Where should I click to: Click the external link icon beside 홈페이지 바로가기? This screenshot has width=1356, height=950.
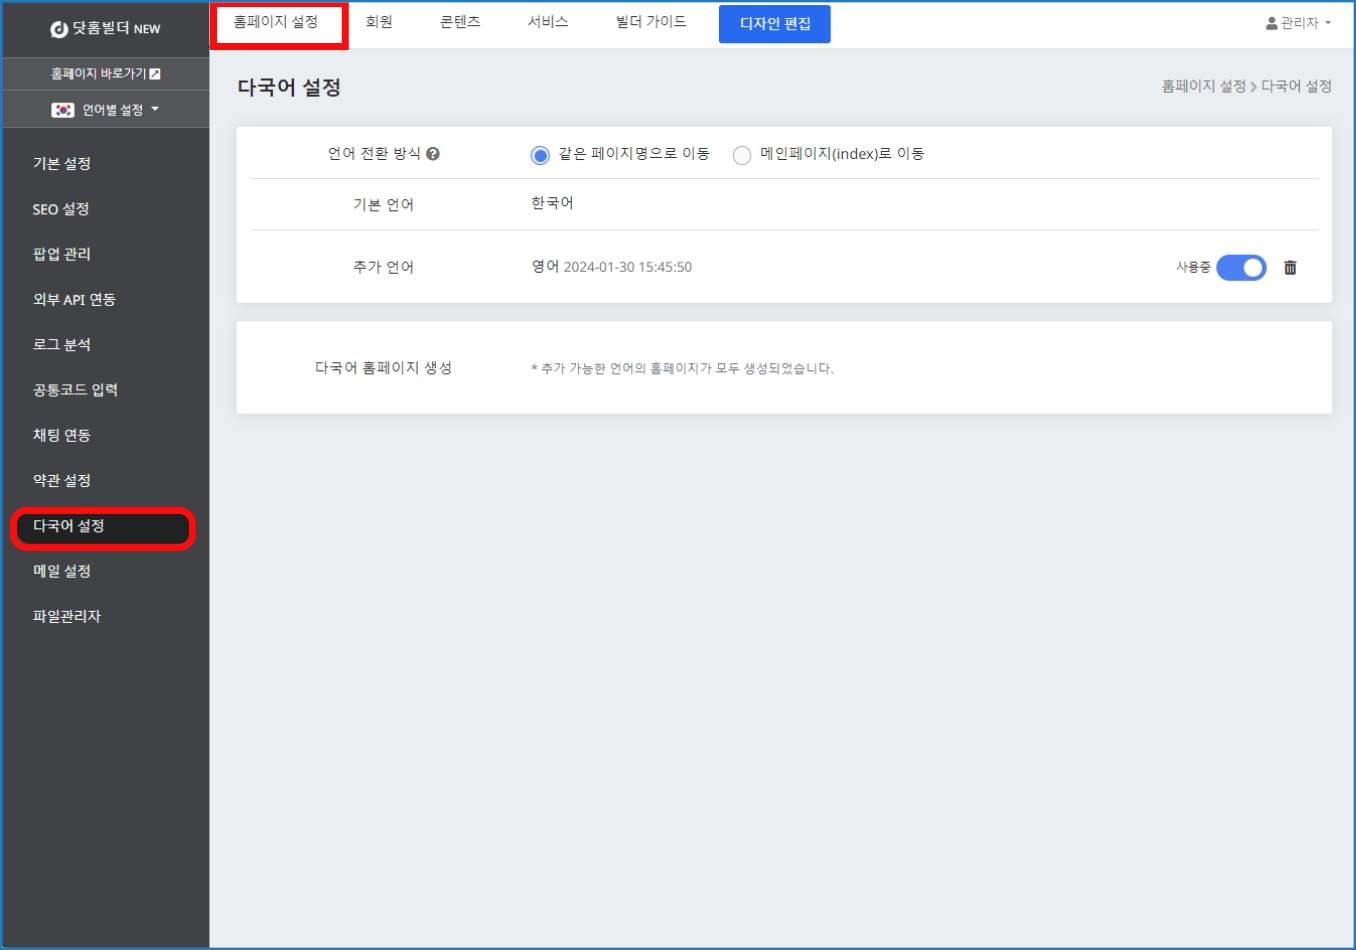(x=155, y=74)
